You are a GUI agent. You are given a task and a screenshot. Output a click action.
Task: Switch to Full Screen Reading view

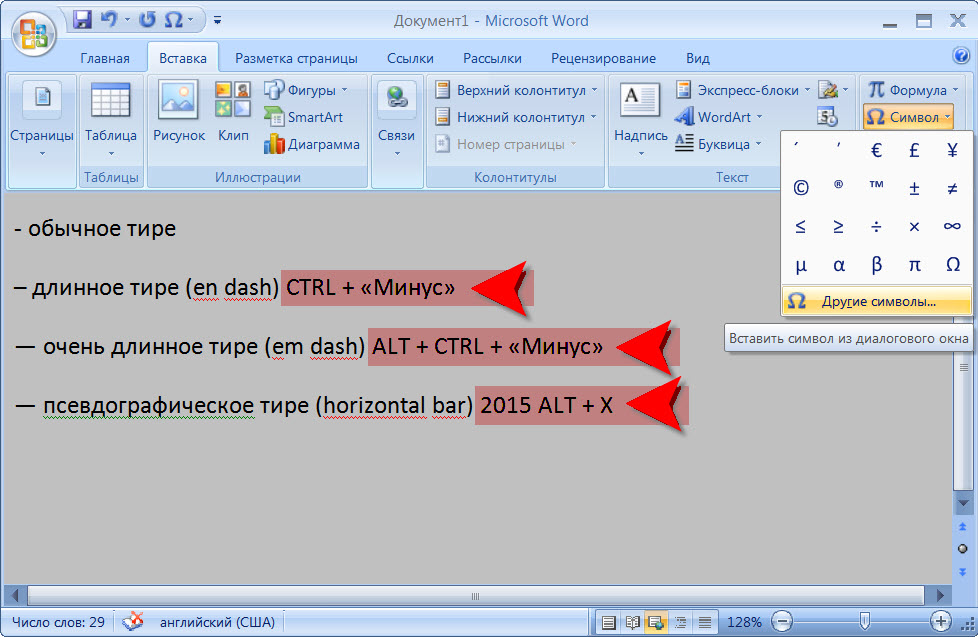632,622
